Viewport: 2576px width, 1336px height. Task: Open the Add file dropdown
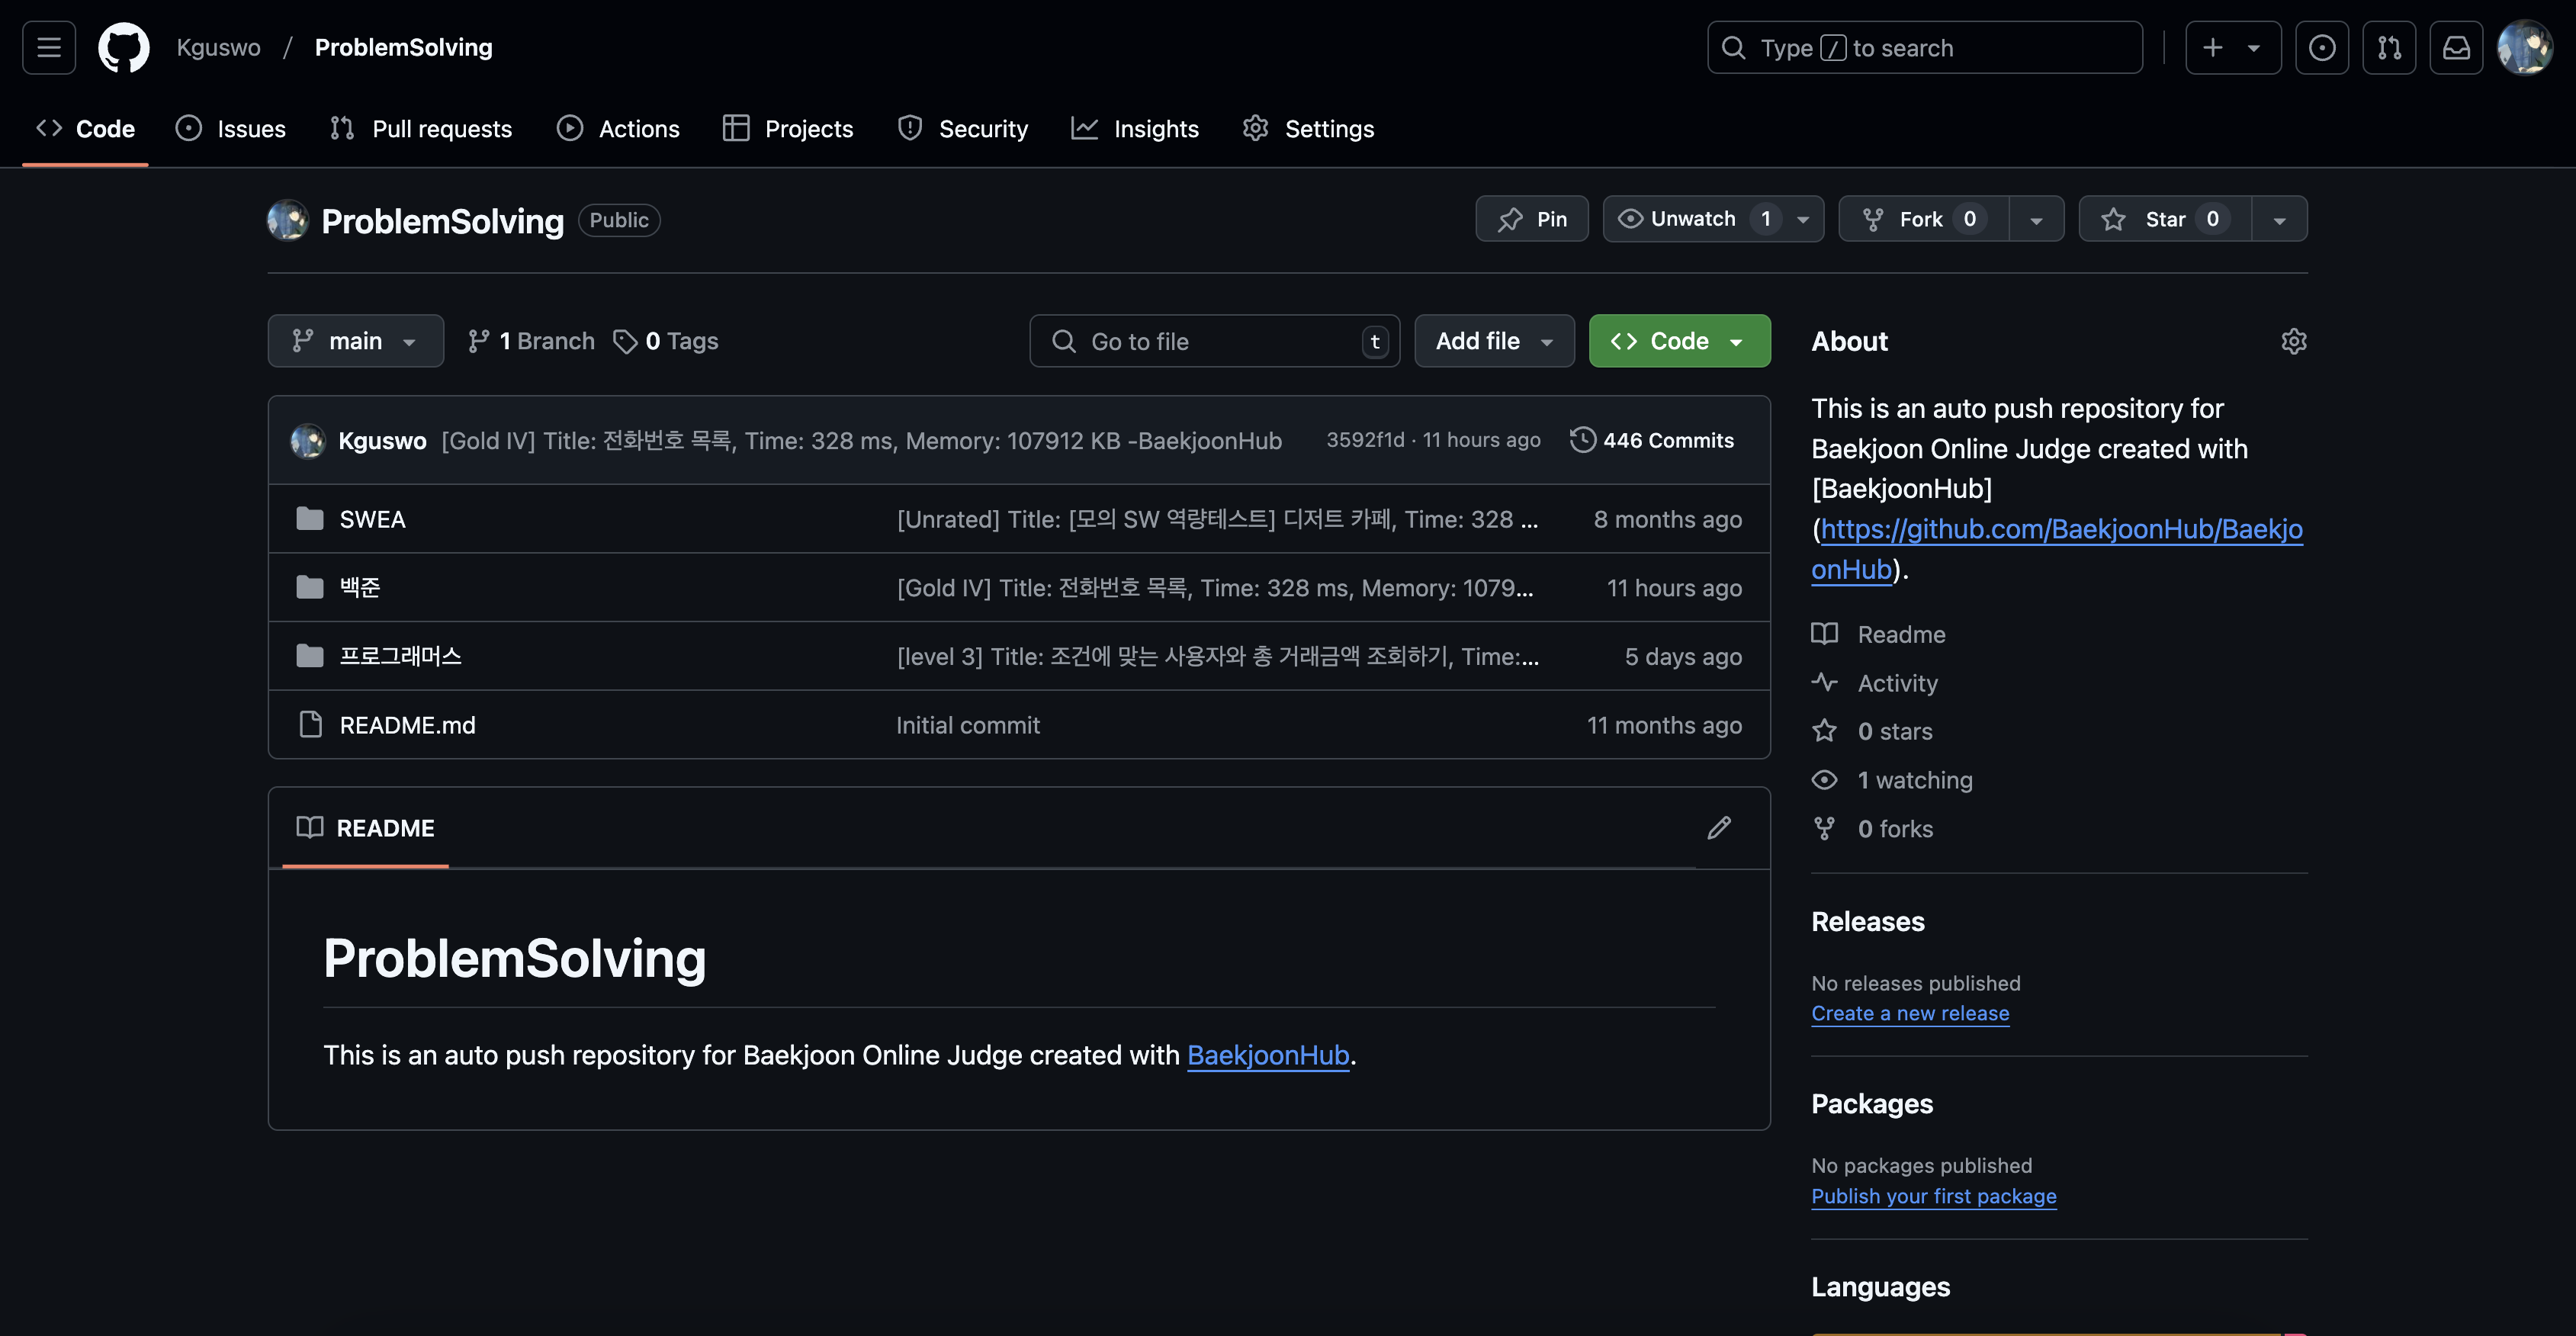(1494, 341)
